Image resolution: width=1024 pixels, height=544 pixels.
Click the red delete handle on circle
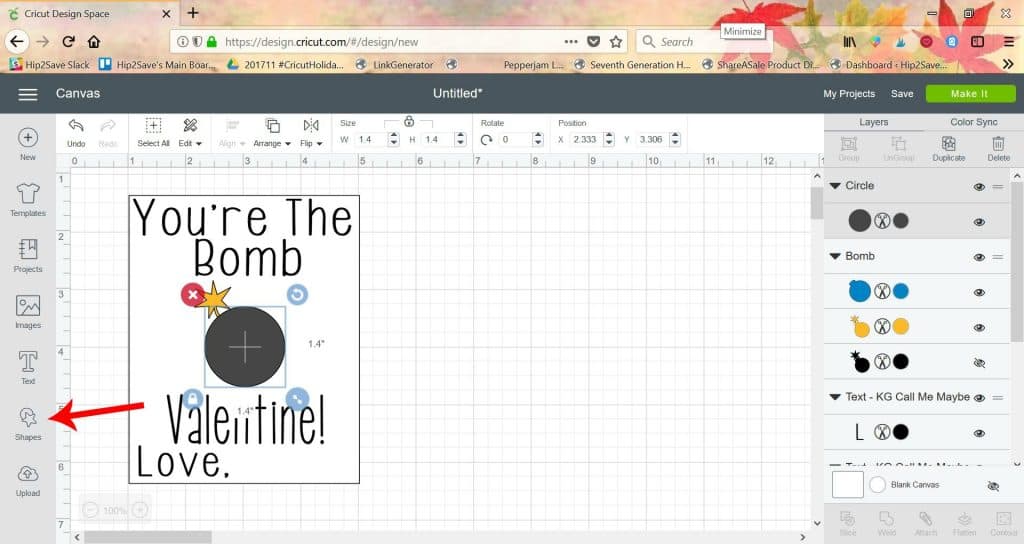(192, 295)
